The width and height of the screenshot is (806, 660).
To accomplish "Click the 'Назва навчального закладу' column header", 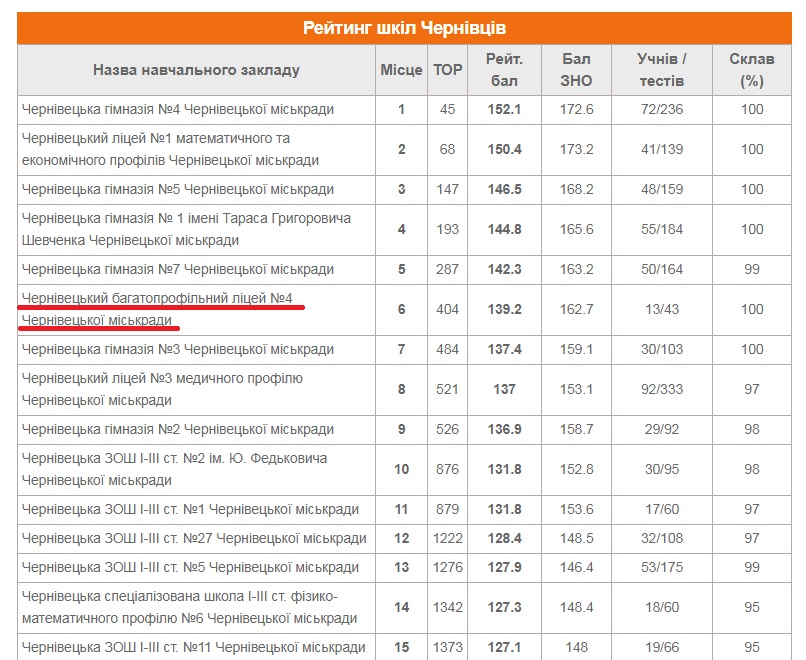I will (196, 70).
